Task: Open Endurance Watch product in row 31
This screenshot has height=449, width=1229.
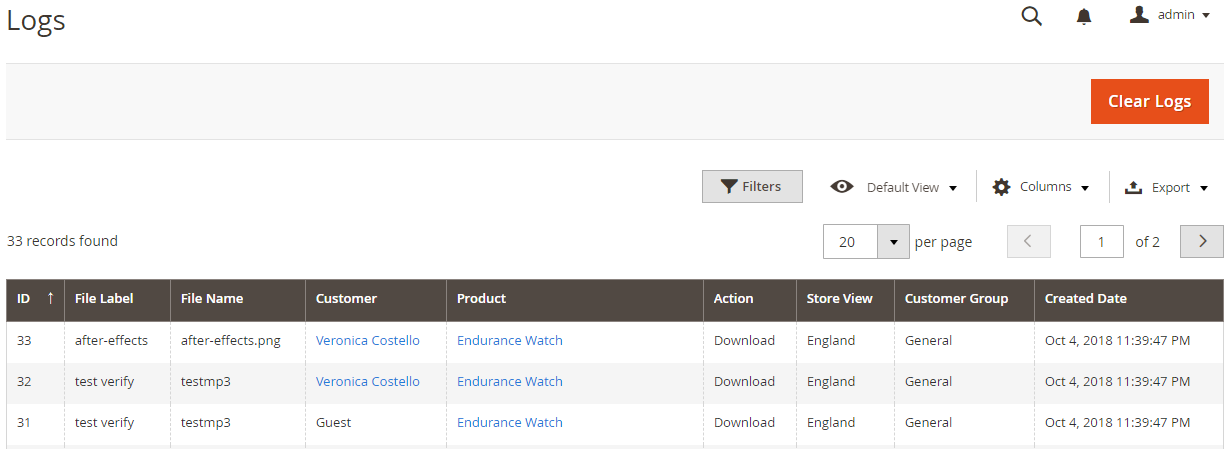Action: click(509, 423)
